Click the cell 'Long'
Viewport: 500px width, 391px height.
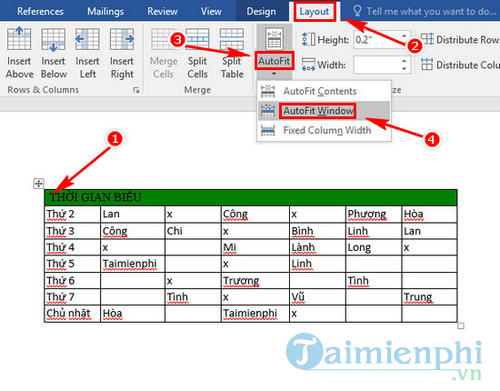coord(373,247)
